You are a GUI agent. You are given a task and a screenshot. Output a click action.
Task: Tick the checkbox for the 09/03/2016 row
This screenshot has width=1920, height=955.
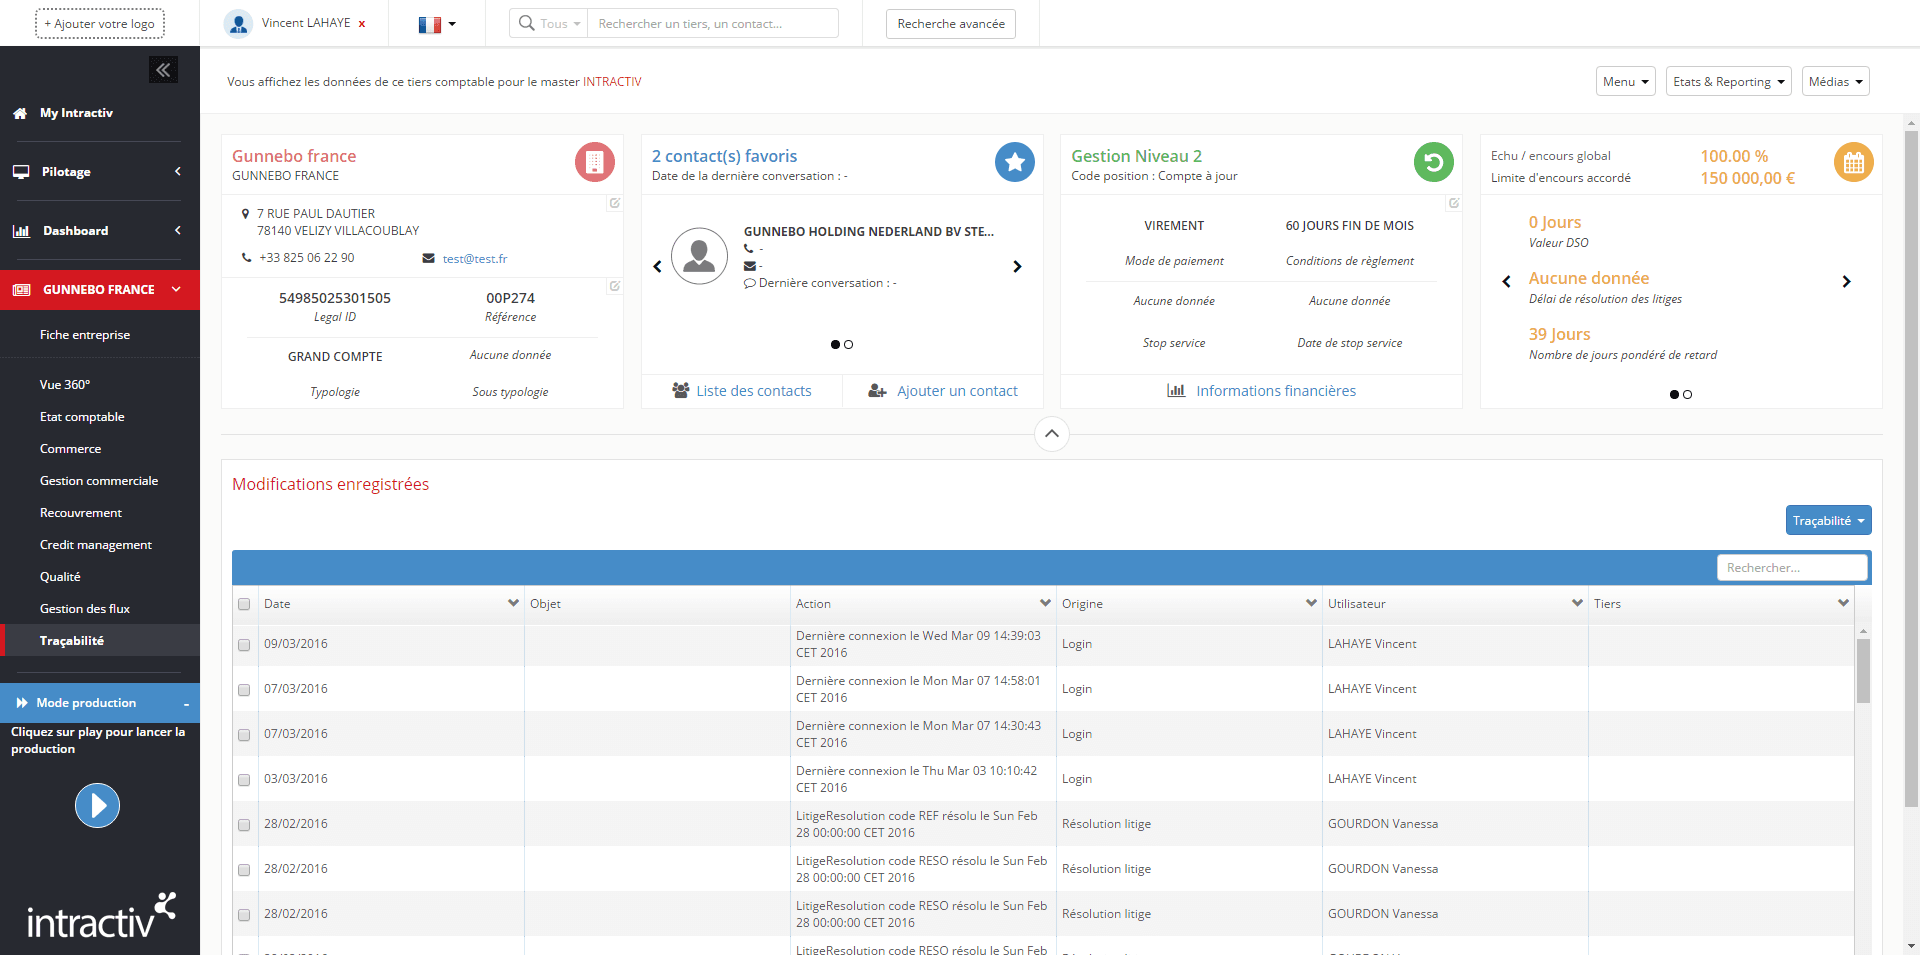(x=244, y=645)
